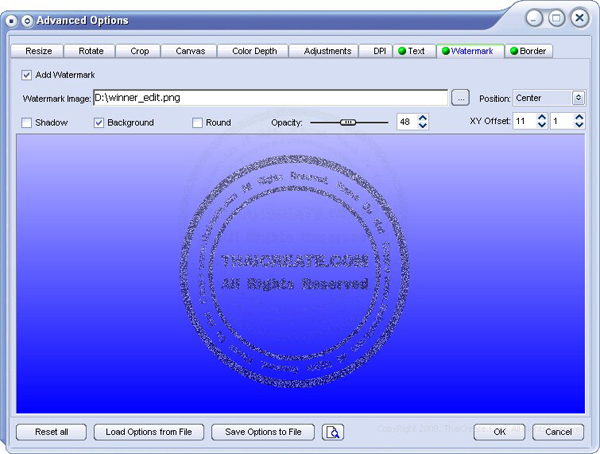600x454 pixels.
Task: Click the preview magnifier icon button
Action: click(333, 432)
